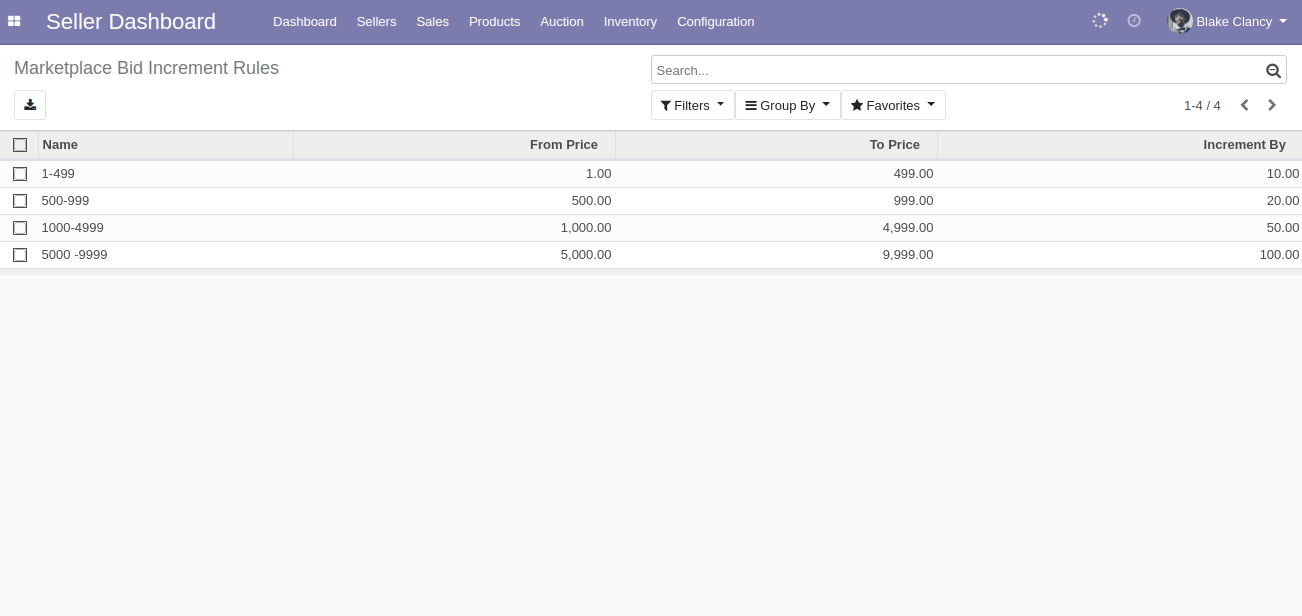The width and height of the screenshot is (1302, 616).
Task: Click the export/download records icon
Action: click(30, 105)
